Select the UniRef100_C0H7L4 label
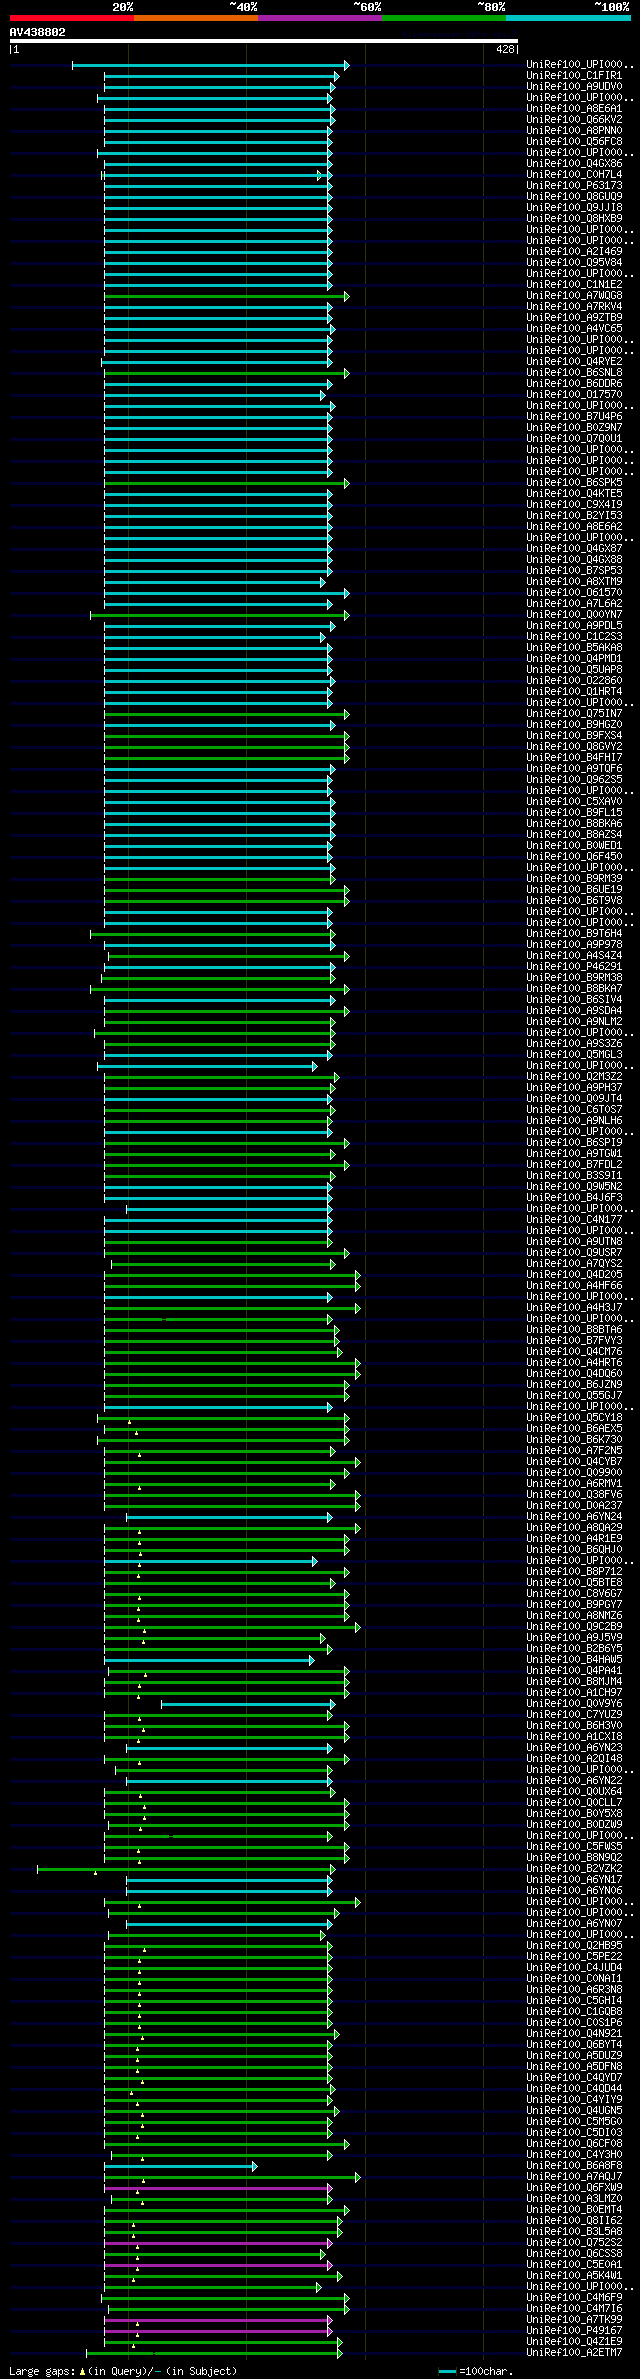The width and height of the screenshot is (640, 2379). 574,174
